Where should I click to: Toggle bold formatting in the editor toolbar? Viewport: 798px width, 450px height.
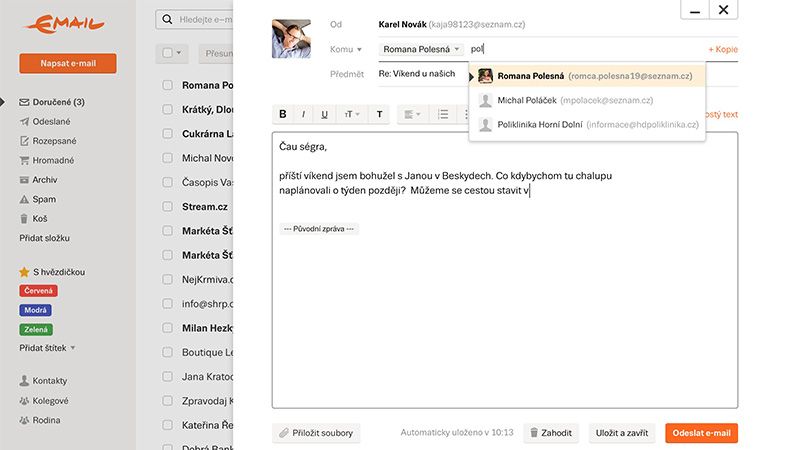283,114
